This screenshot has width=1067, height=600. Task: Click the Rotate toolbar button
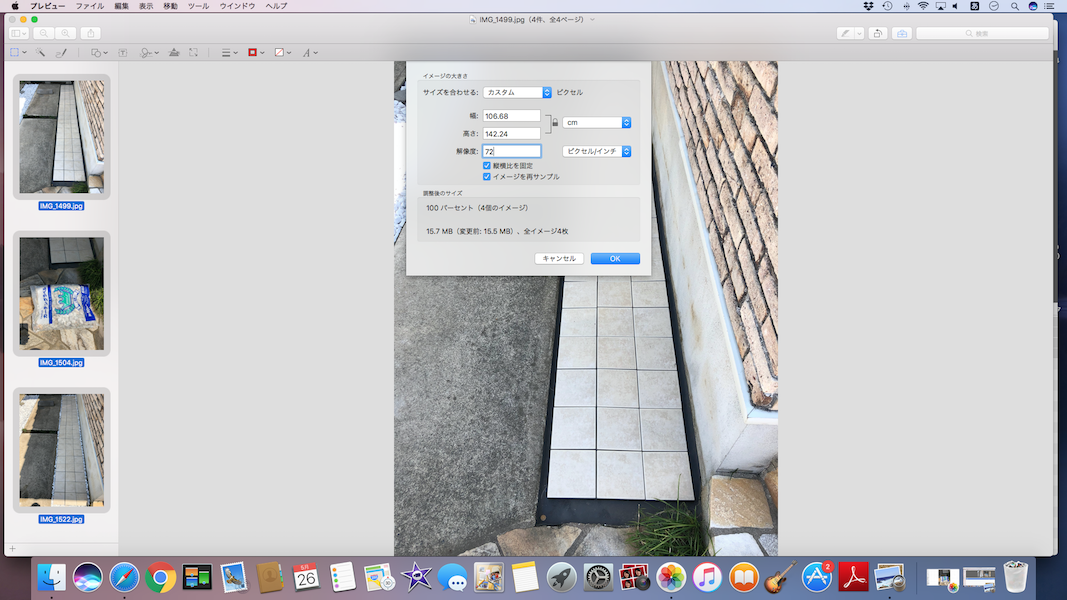coord(876,33)
